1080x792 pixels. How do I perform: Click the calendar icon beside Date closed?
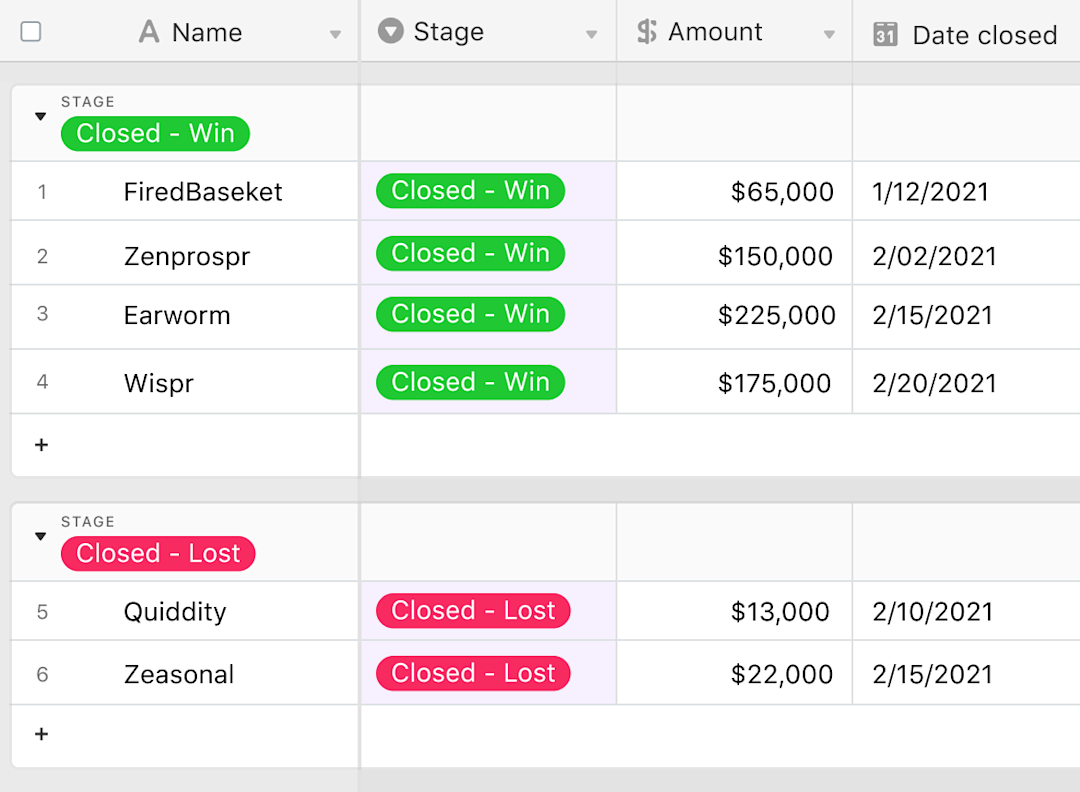pyautogui.click(x=884, y=34)
